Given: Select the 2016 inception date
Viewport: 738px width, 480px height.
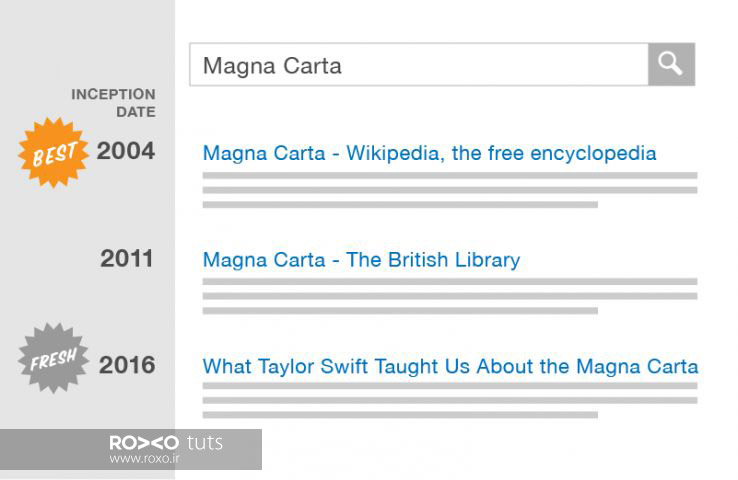Looking at the screenshot, I should pos(127,365).
